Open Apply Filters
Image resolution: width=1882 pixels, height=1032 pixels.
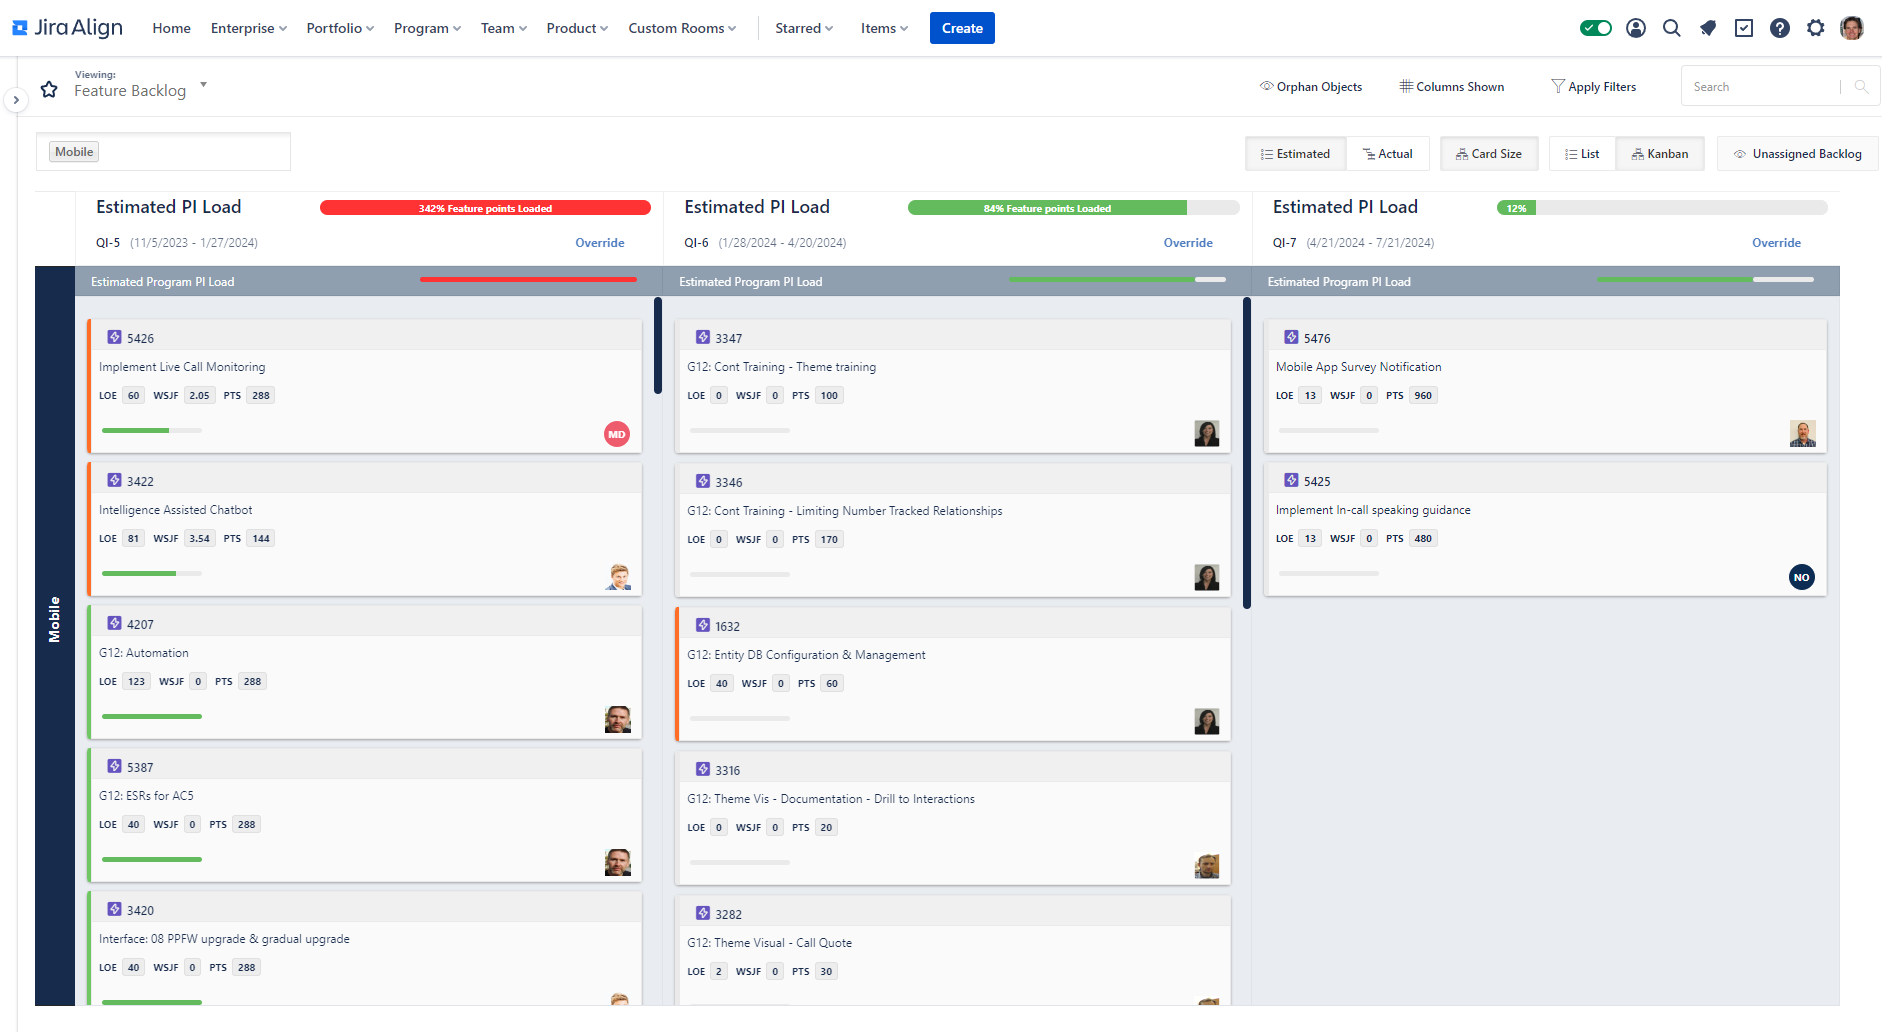coord(1594,87)
